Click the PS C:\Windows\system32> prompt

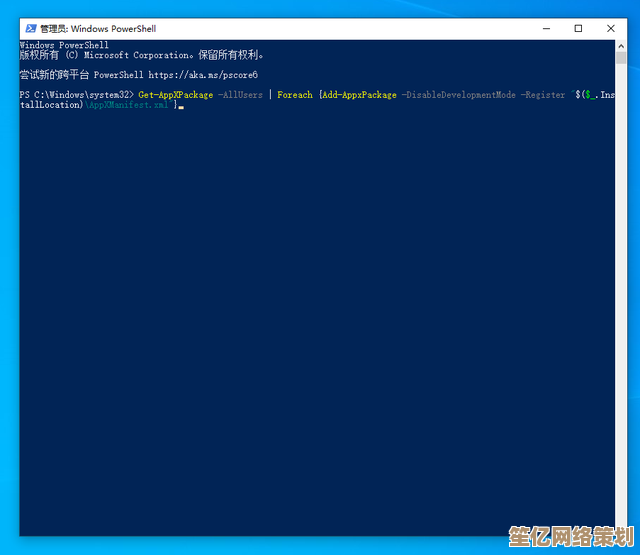(76, 95)
